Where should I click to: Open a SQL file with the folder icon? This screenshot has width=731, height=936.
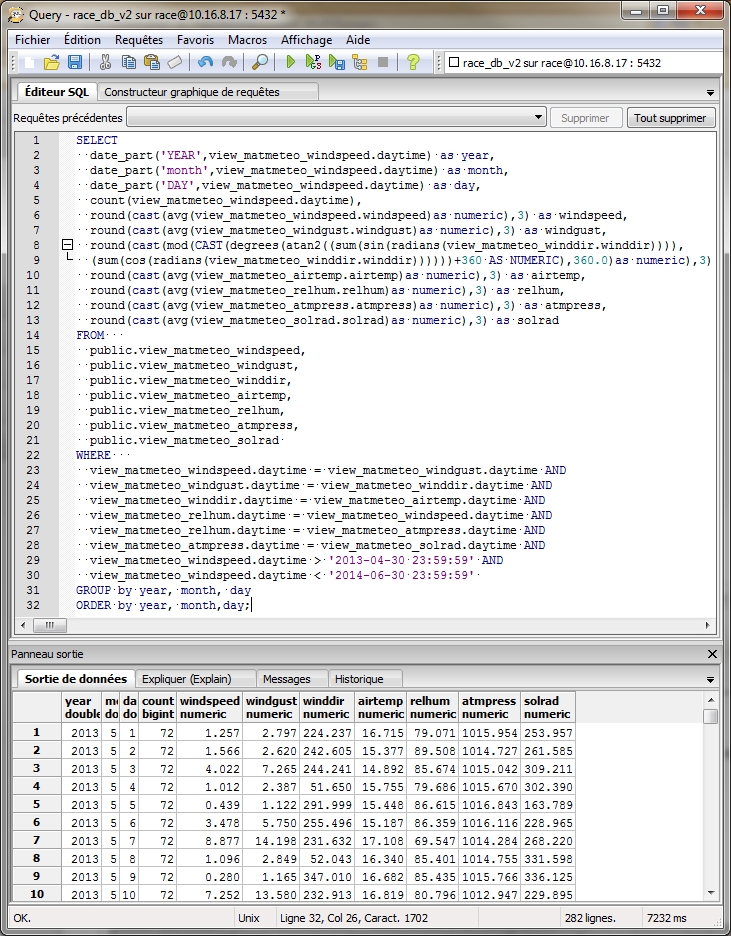52,62
